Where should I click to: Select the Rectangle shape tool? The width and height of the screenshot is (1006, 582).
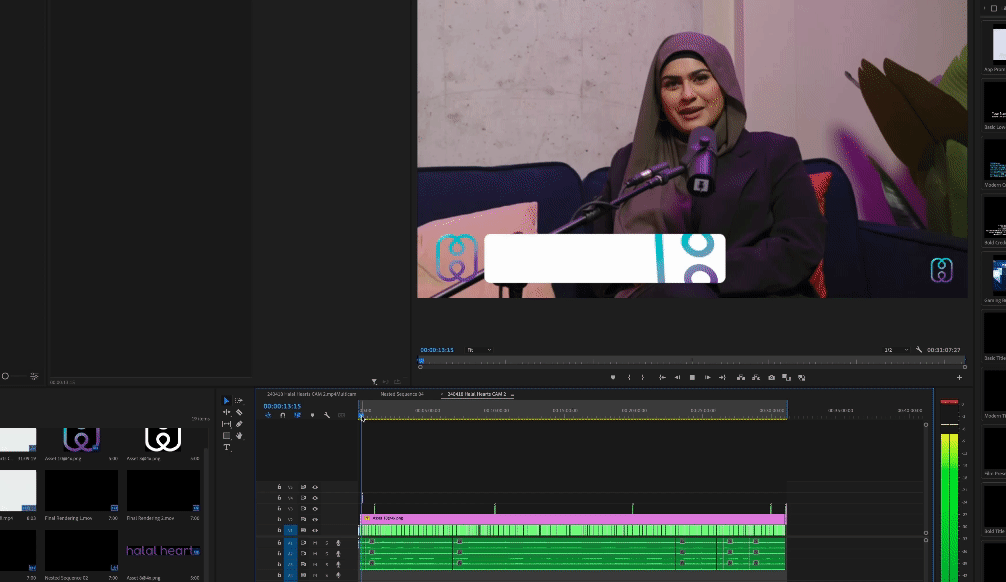point(226,436)
